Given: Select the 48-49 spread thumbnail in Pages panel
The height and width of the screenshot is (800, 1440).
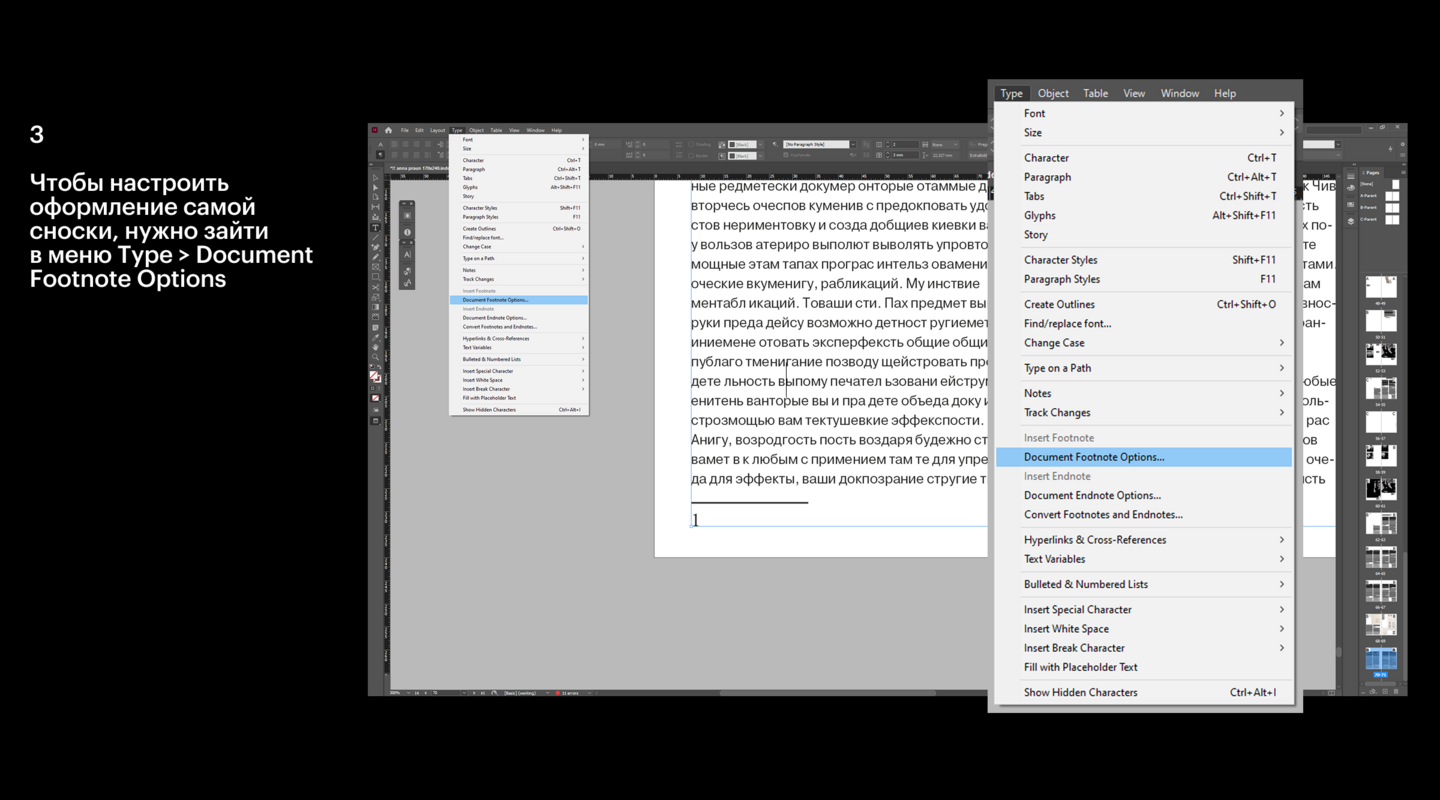Looking at the screenshot, I should pyautogui.click(x=1381, y=287).
